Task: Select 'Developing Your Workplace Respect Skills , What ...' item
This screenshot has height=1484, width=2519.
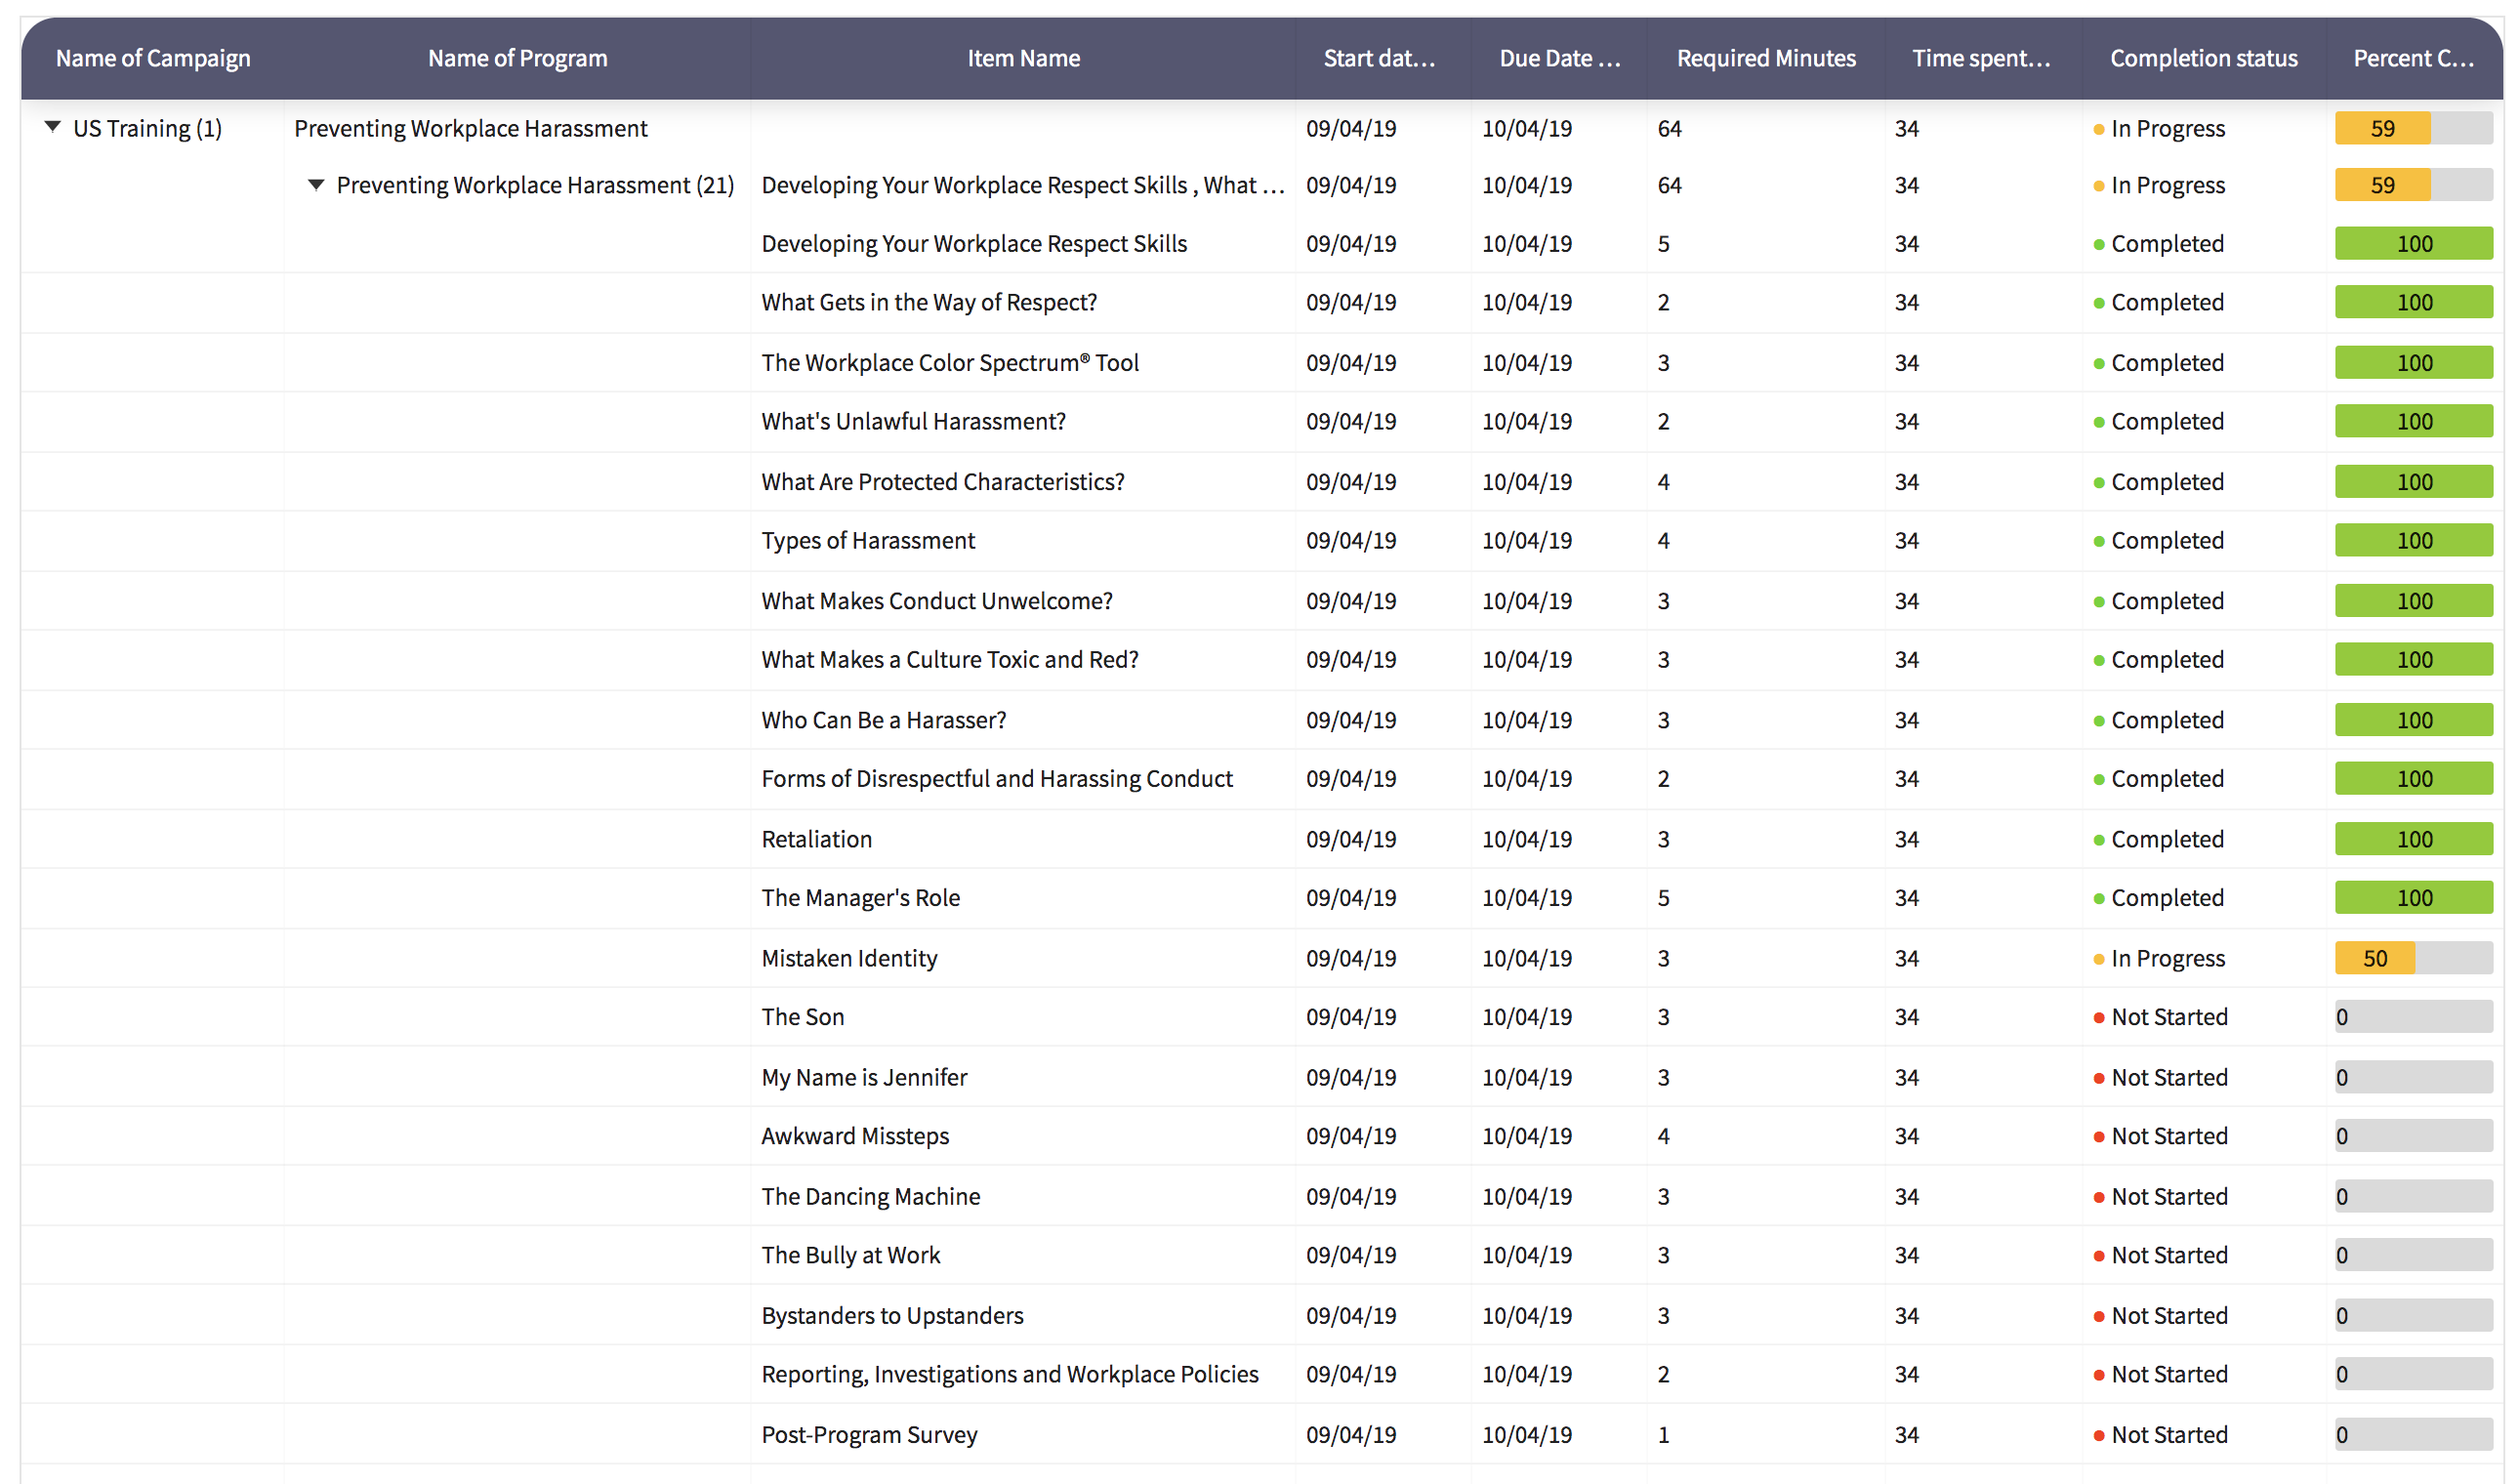Action: coord(1022,185)
